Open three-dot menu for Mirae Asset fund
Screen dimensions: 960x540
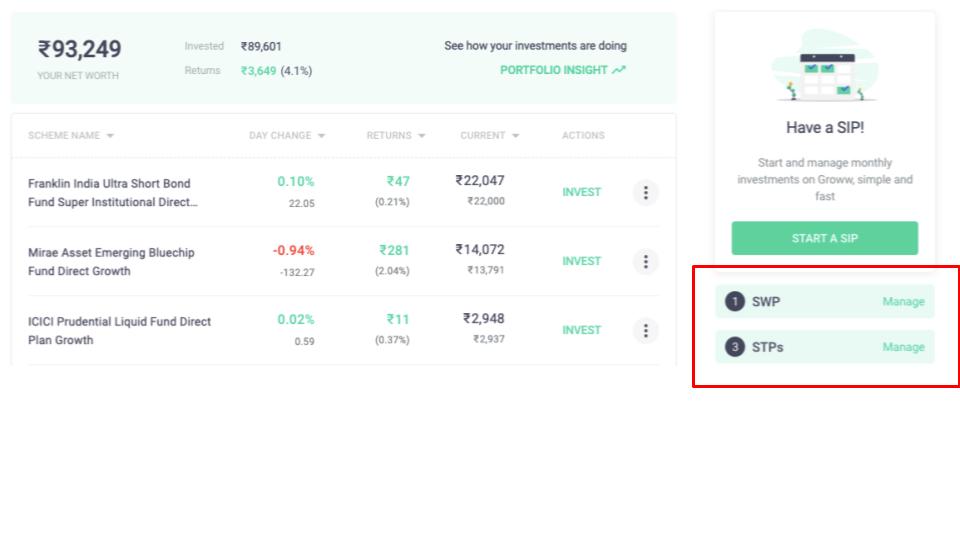click(x=645, y=262)
